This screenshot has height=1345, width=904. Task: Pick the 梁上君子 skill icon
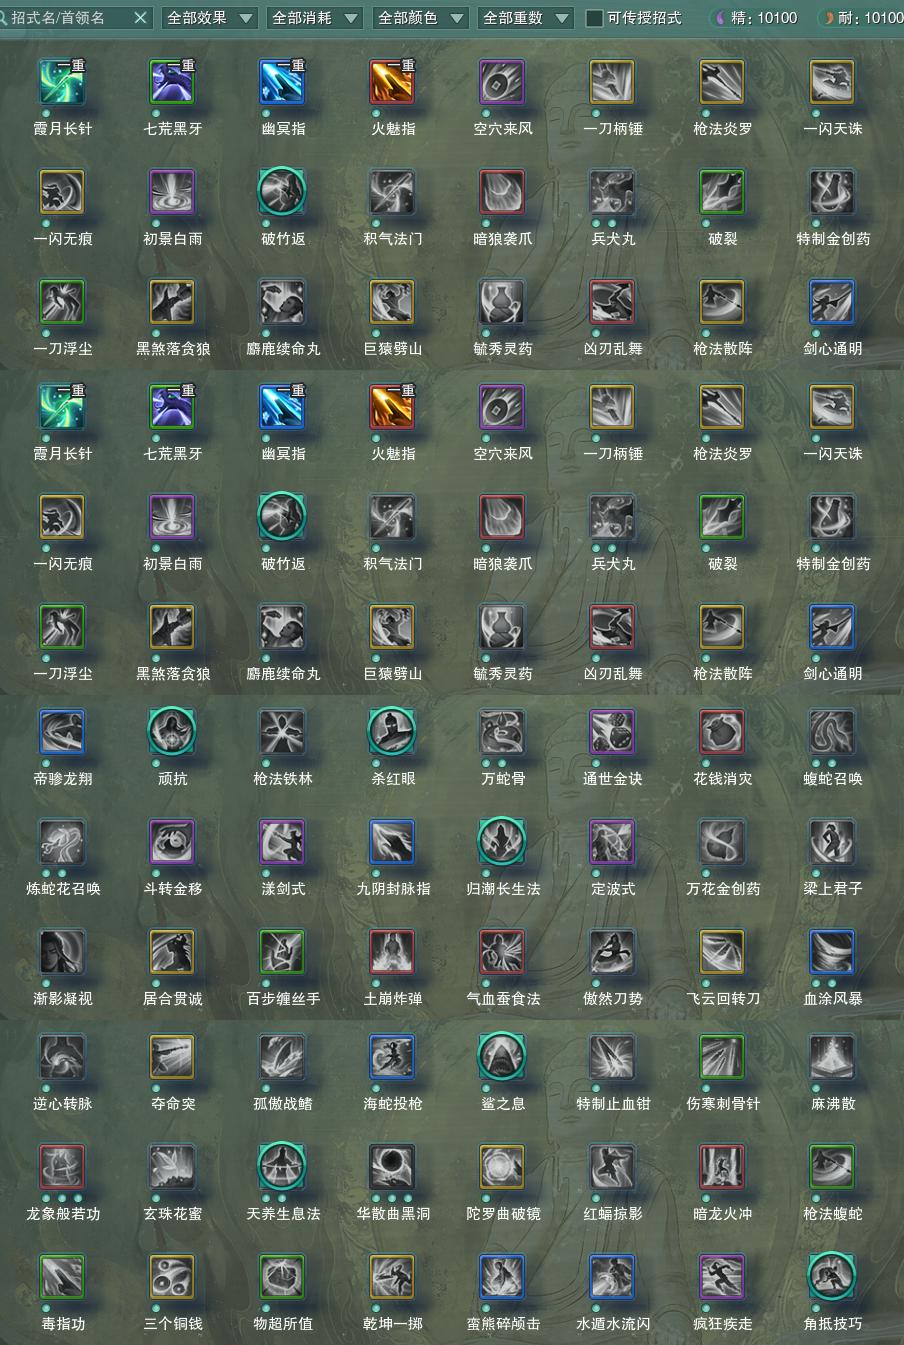click(833, 842)
